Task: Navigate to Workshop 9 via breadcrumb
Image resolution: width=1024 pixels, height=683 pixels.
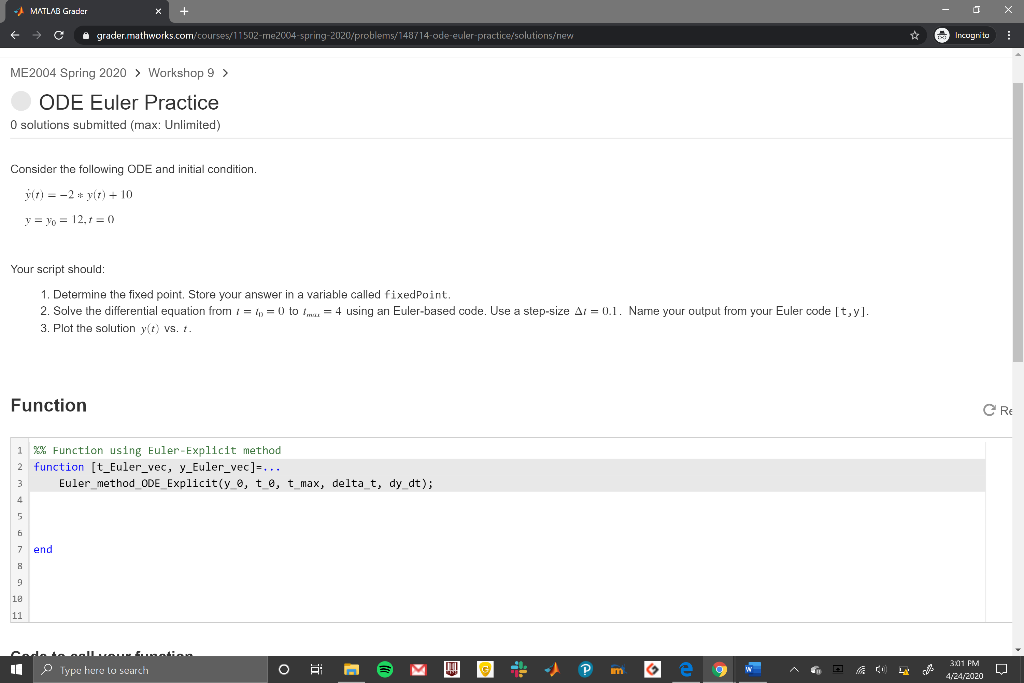Action: pos(180,72)
